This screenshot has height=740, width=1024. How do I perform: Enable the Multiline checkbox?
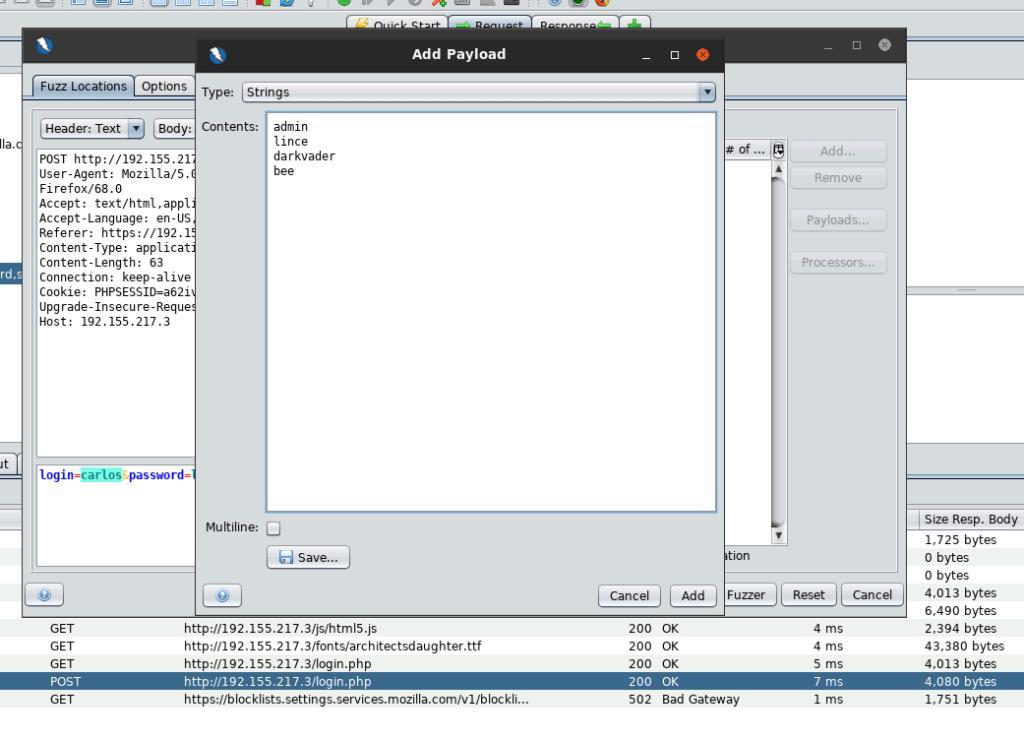click(x=274, y=528)
